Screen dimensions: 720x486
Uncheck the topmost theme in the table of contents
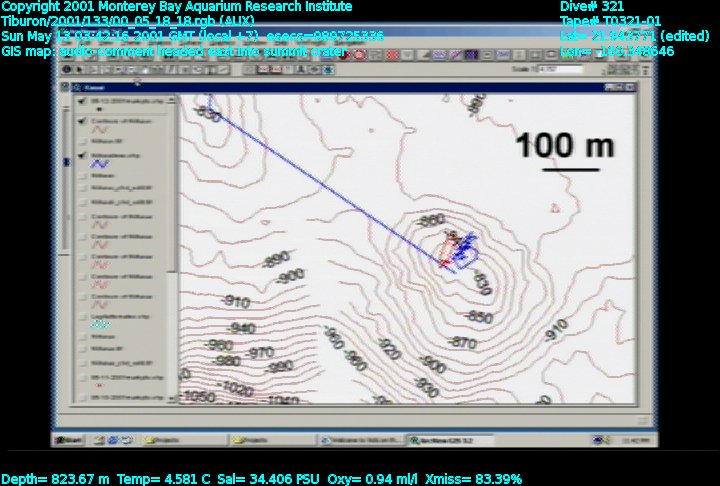[x=82, y=101]
